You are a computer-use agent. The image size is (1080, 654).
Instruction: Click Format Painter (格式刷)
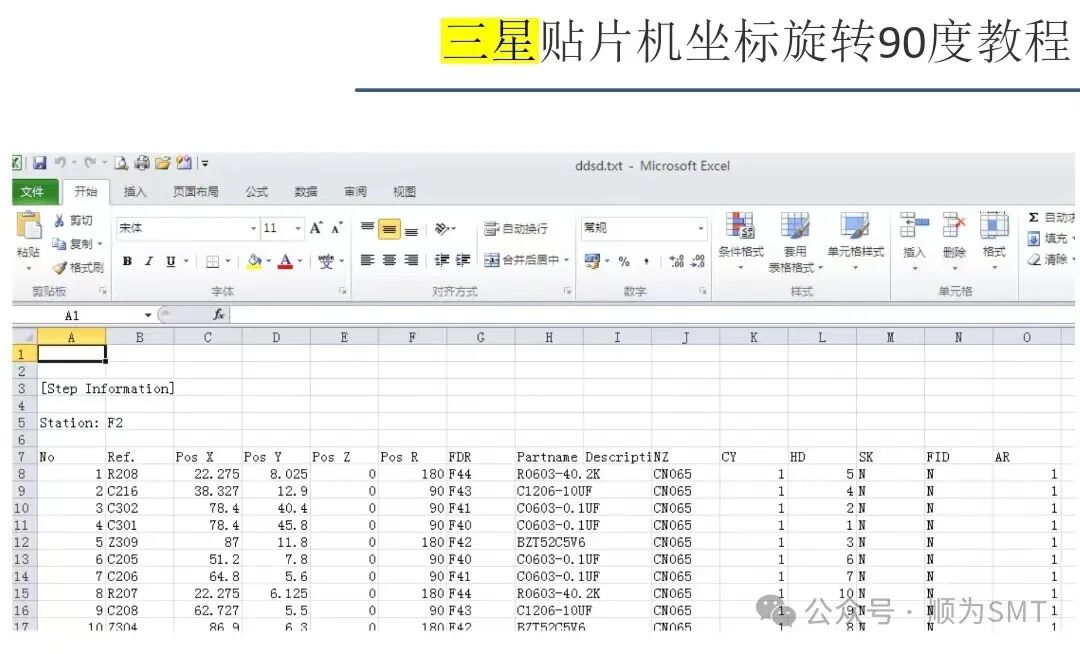78,267
